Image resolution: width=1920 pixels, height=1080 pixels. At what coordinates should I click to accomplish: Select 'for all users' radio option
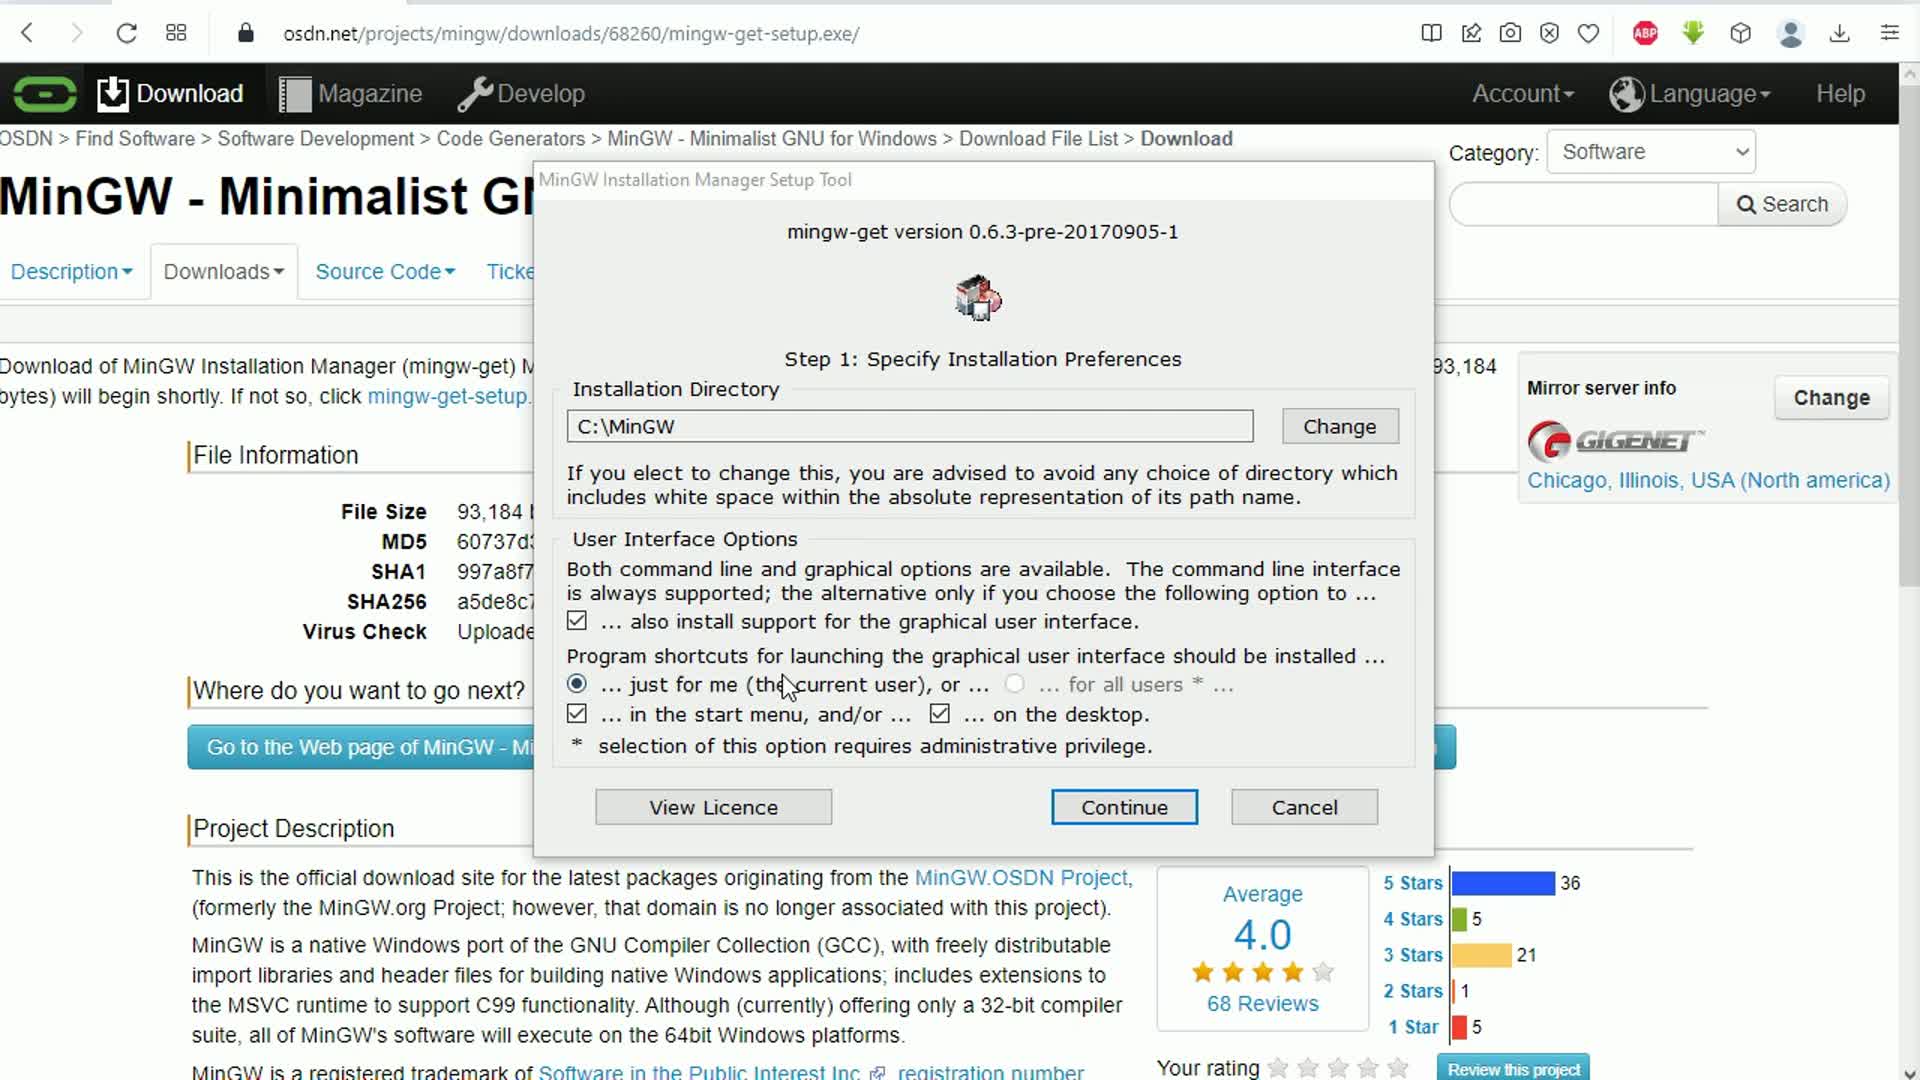click(1015, 684)
